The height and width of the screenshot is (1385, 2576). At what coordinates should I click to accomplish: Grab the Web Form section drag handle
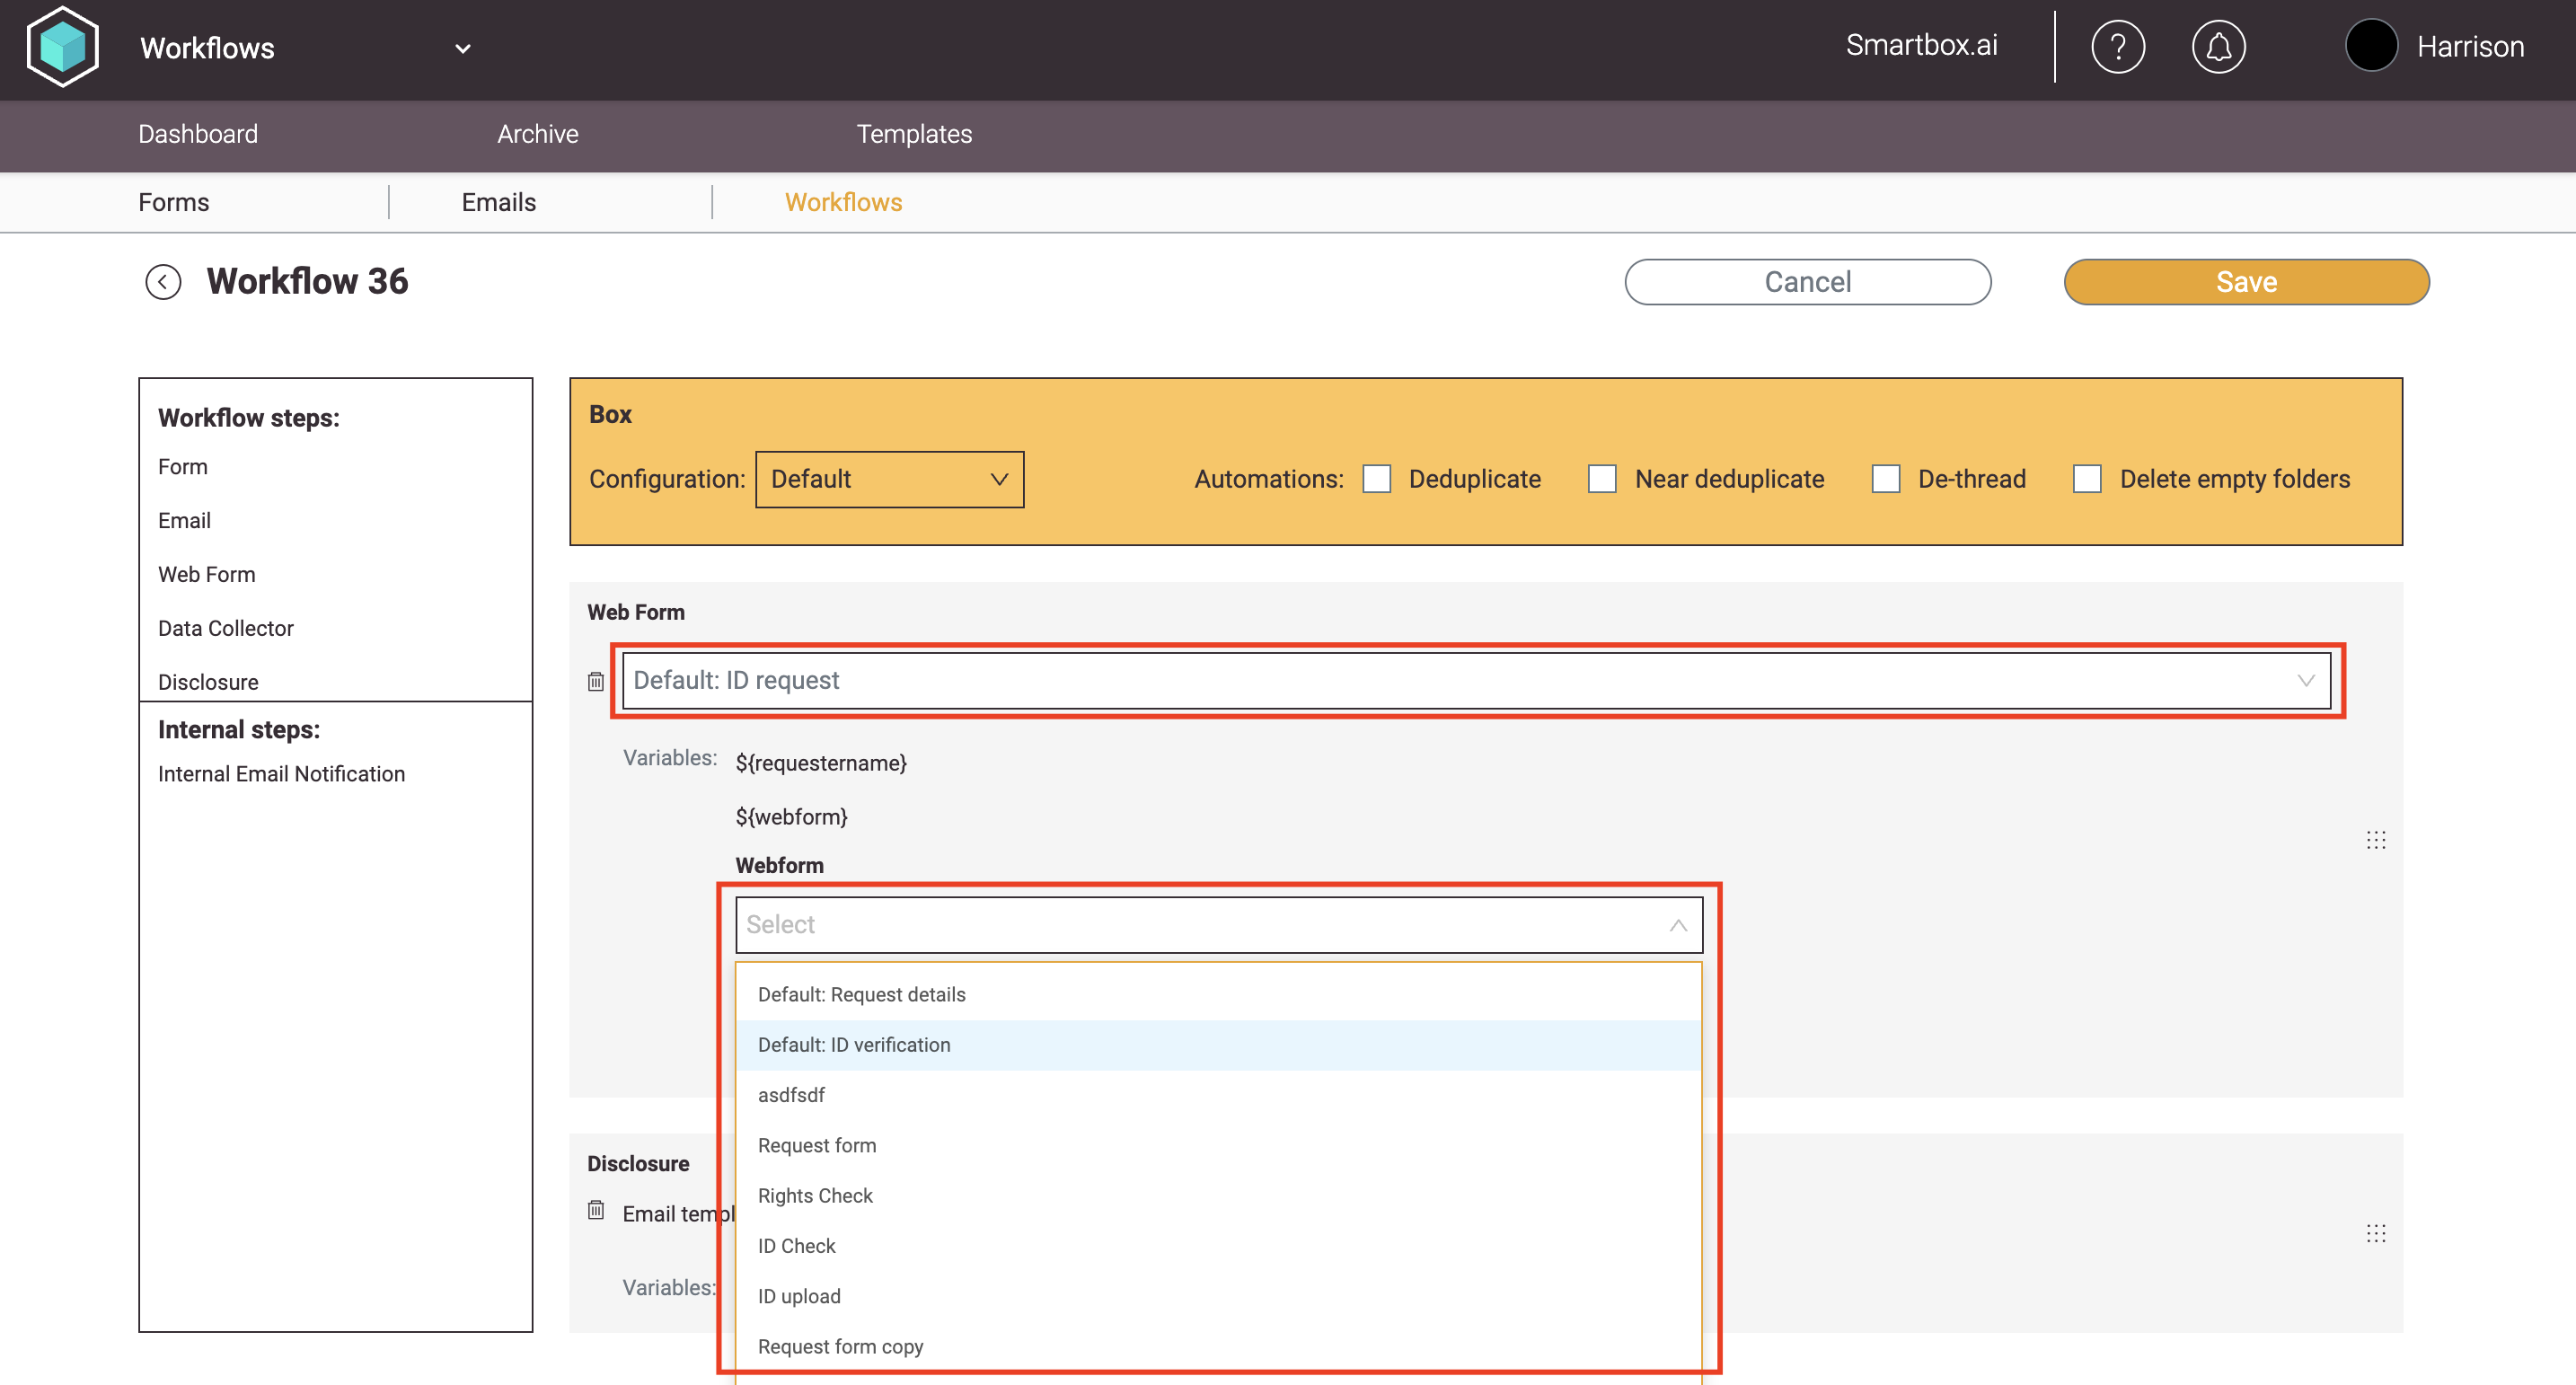coord(2375,840)
